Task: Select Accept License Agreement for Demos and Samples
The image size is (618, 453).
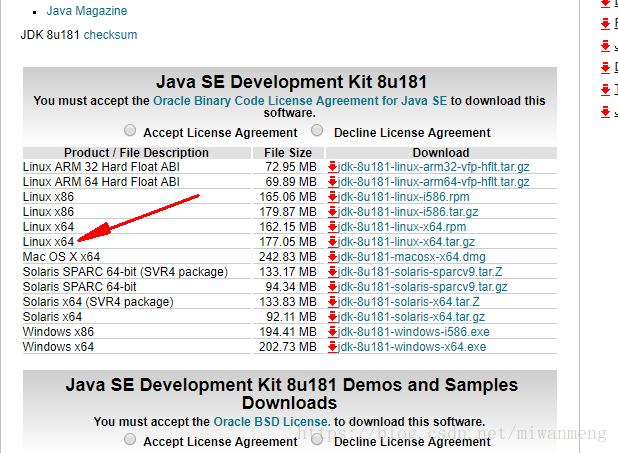Action: pyautogui.click(x=130, y=439)
